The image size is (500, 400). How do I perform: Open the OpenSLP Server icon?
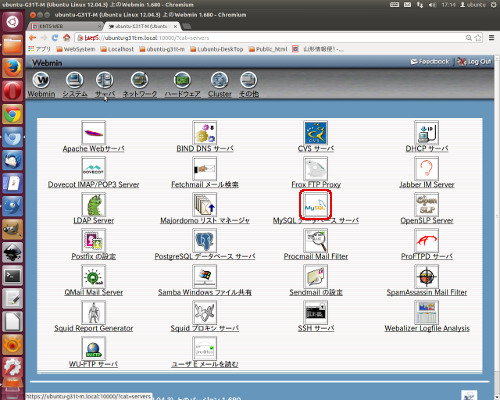pyautogui.click(x=427, y=204)
